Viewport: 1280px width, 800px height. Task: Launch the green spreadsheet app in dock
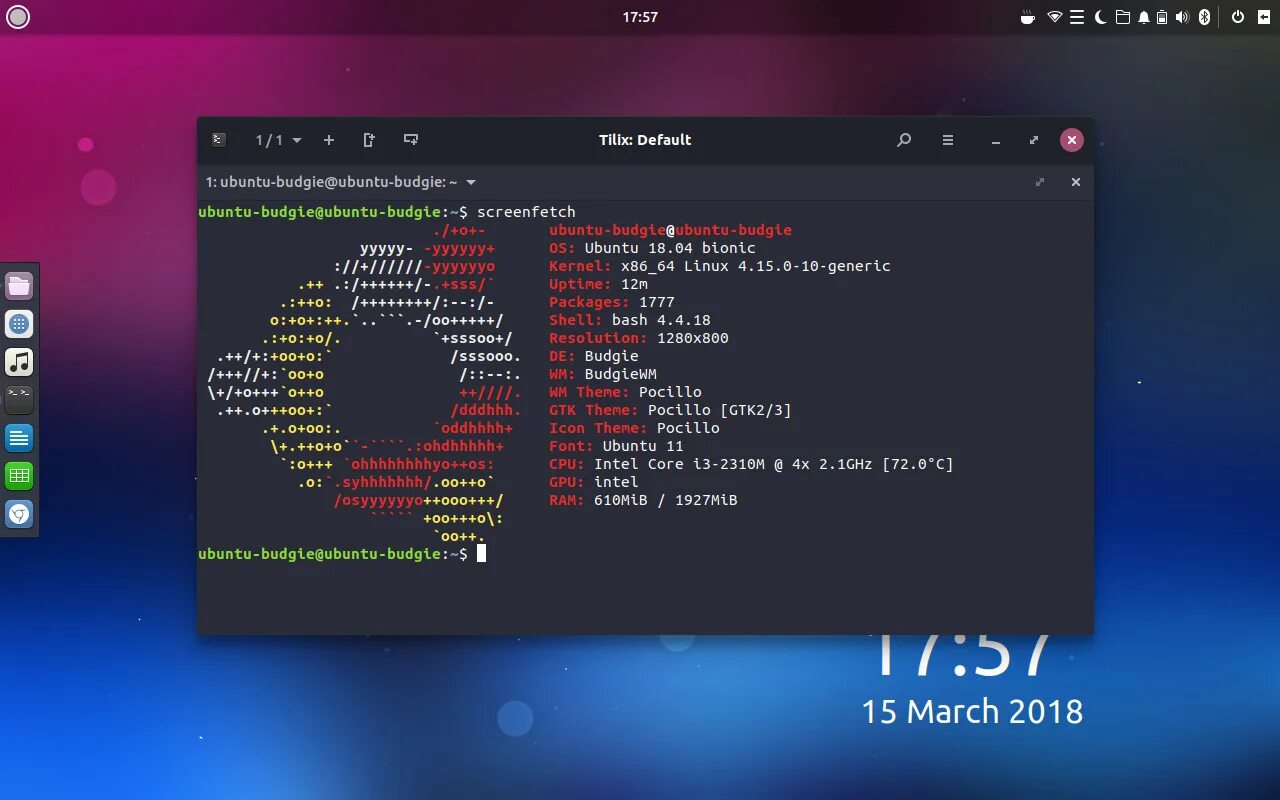(x=19, y=476)
